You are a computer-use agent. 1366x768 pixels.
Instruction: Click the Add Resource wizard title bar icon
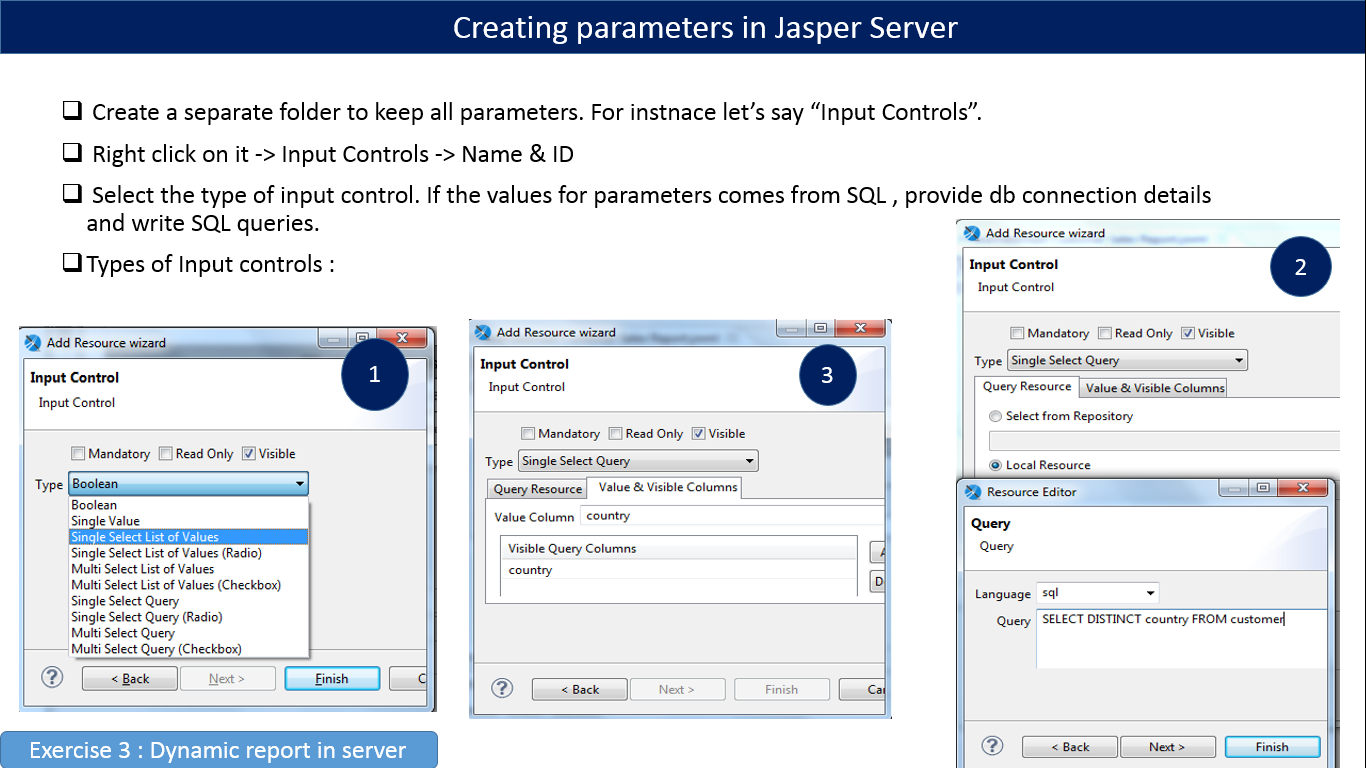pyautogui.click(x=32, y=341)
